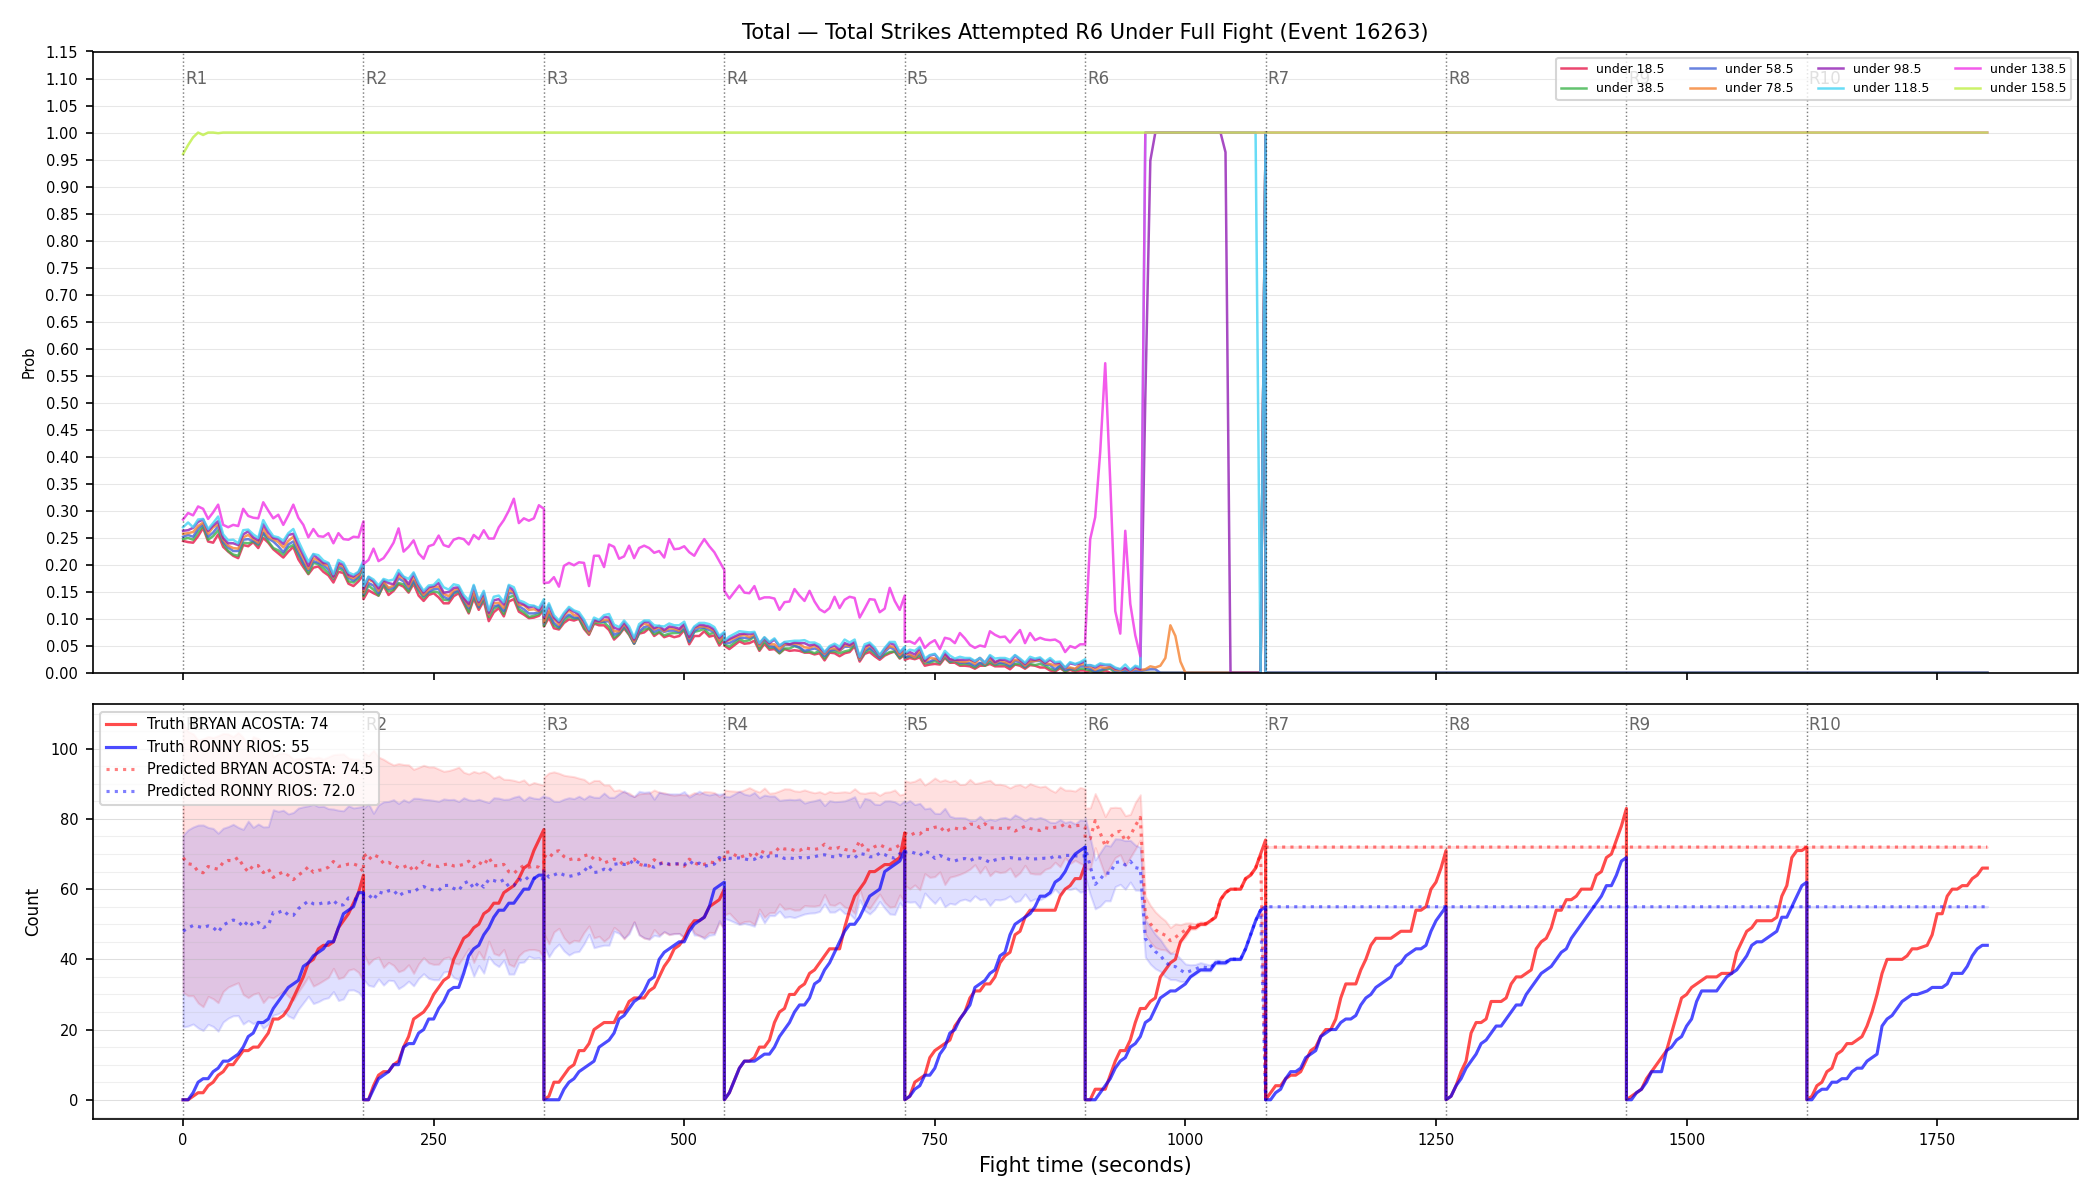
Task: Click the R1 round label in the probability chart
Action: (197, 78)
